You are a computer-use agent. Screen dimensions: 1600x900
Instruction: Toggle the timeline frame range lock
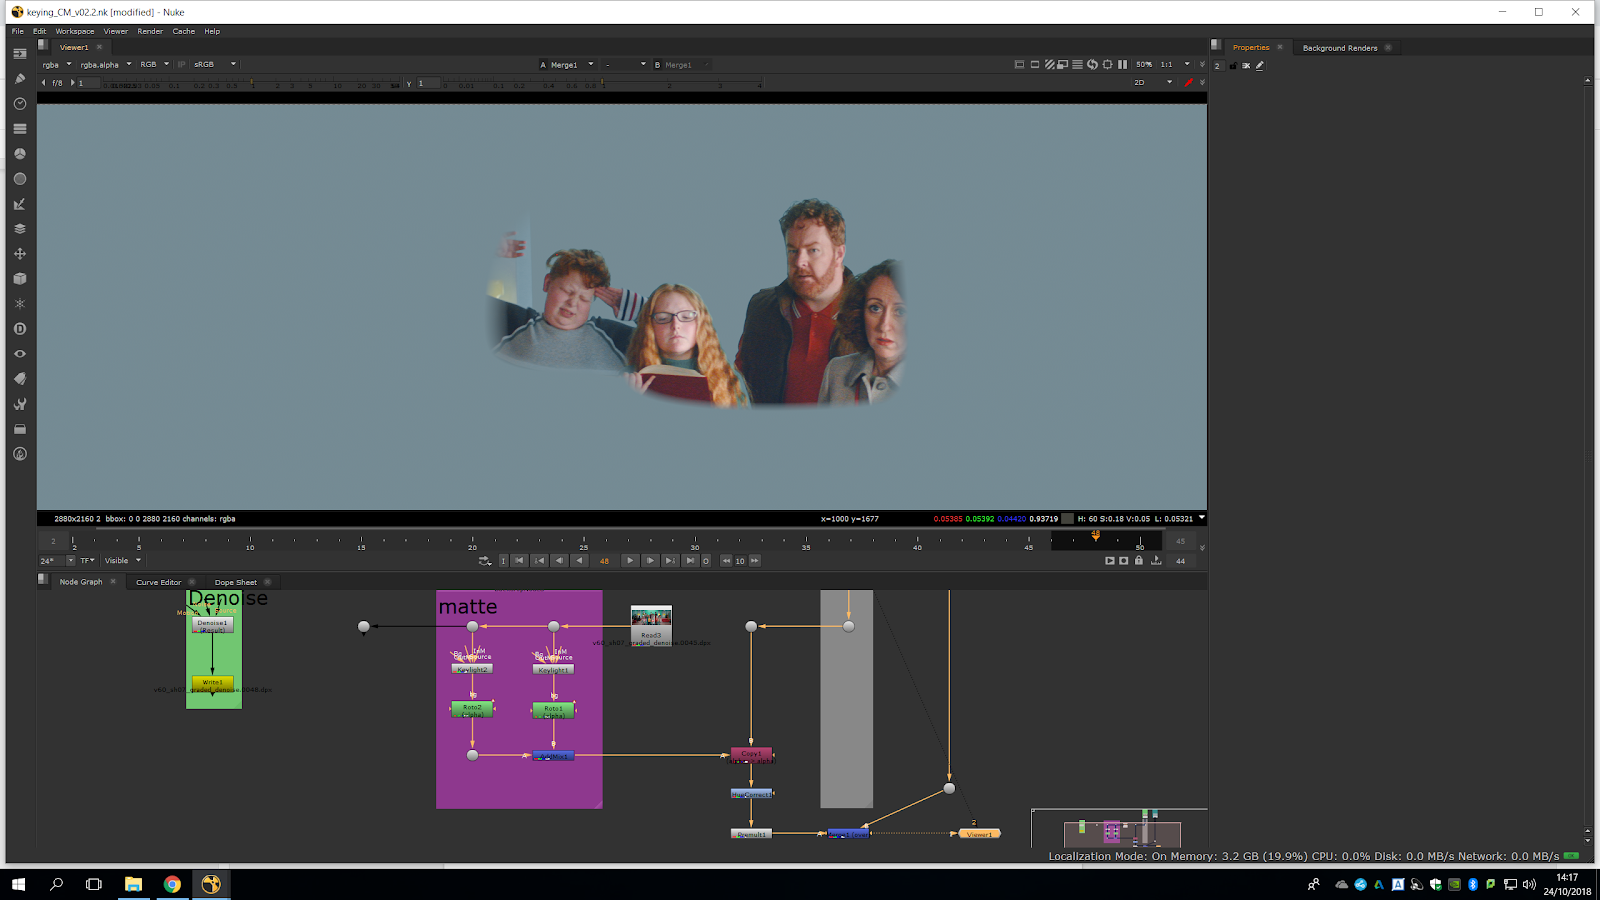click(x=1138, y=561)
